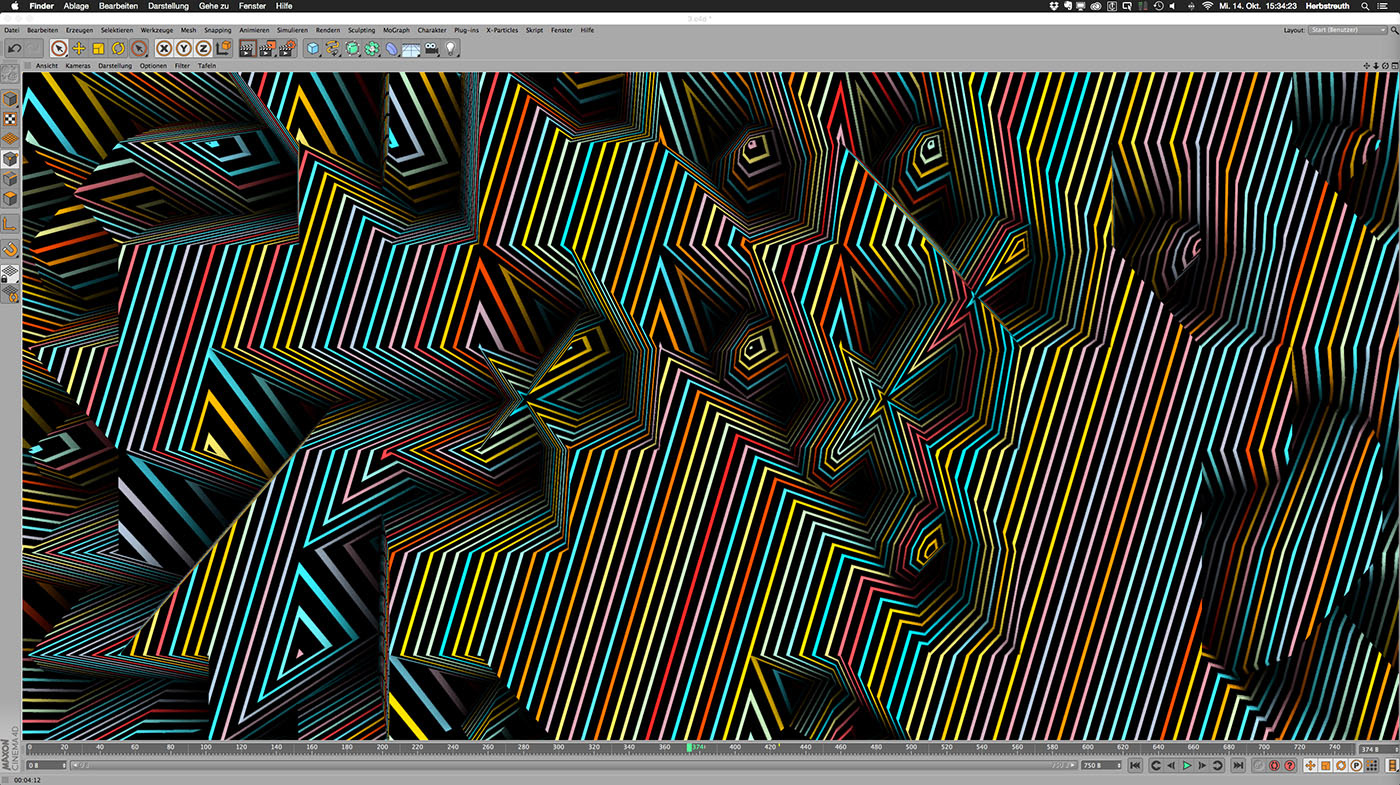Go to end of animation
Screen dimensions: 1400x785
tap(1238, 765)
